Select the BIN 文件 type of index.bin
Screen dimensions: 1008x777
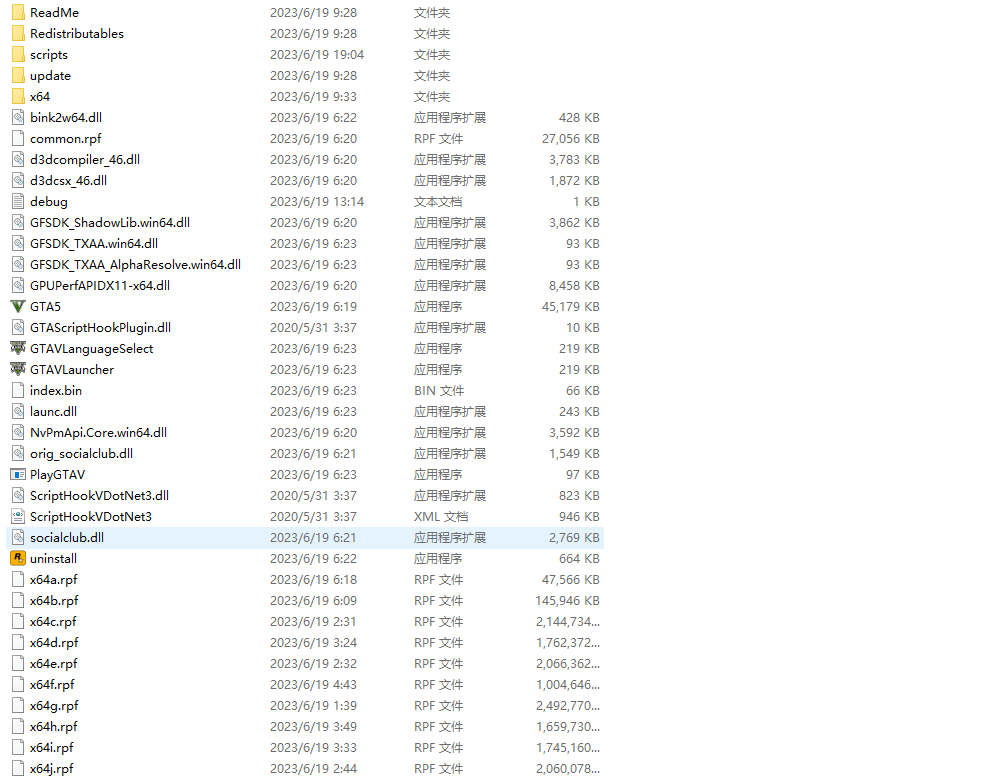click(439, 390)
